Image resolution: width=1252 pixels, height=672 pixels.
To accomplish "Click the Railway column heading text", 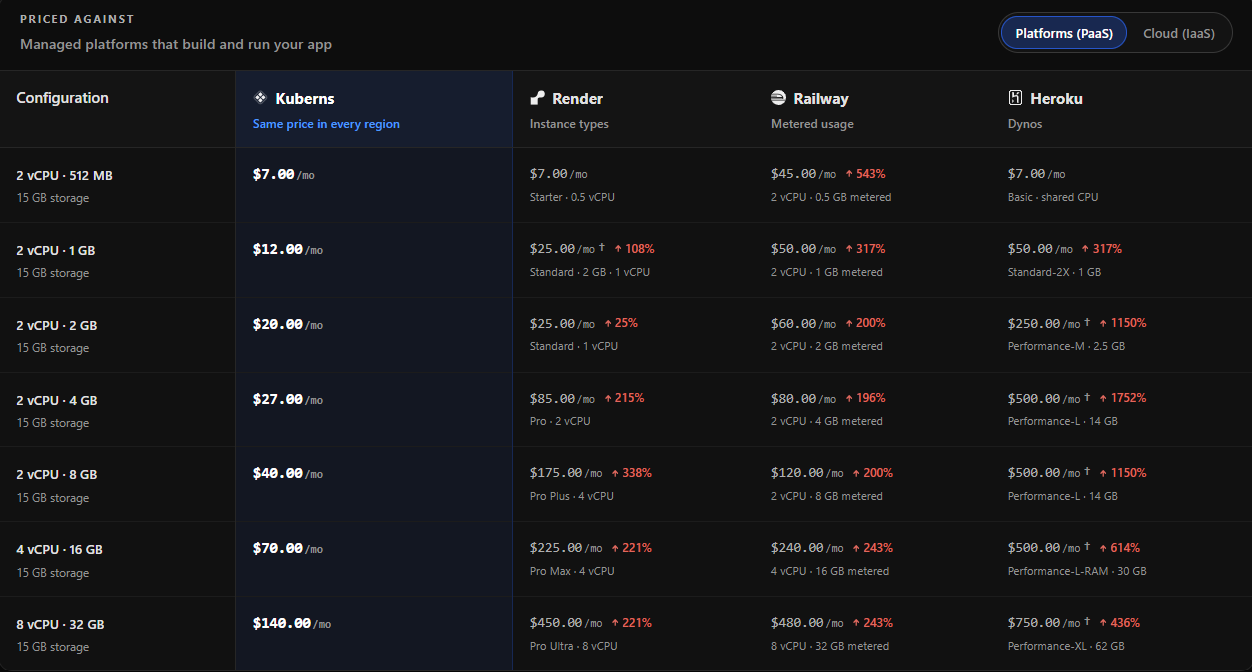I will 821,99.
